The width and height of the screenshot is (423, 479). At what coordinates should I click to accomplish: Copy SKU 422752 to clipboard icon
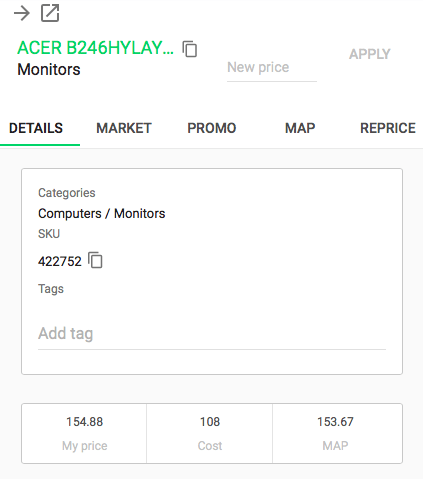pos(95,260)
